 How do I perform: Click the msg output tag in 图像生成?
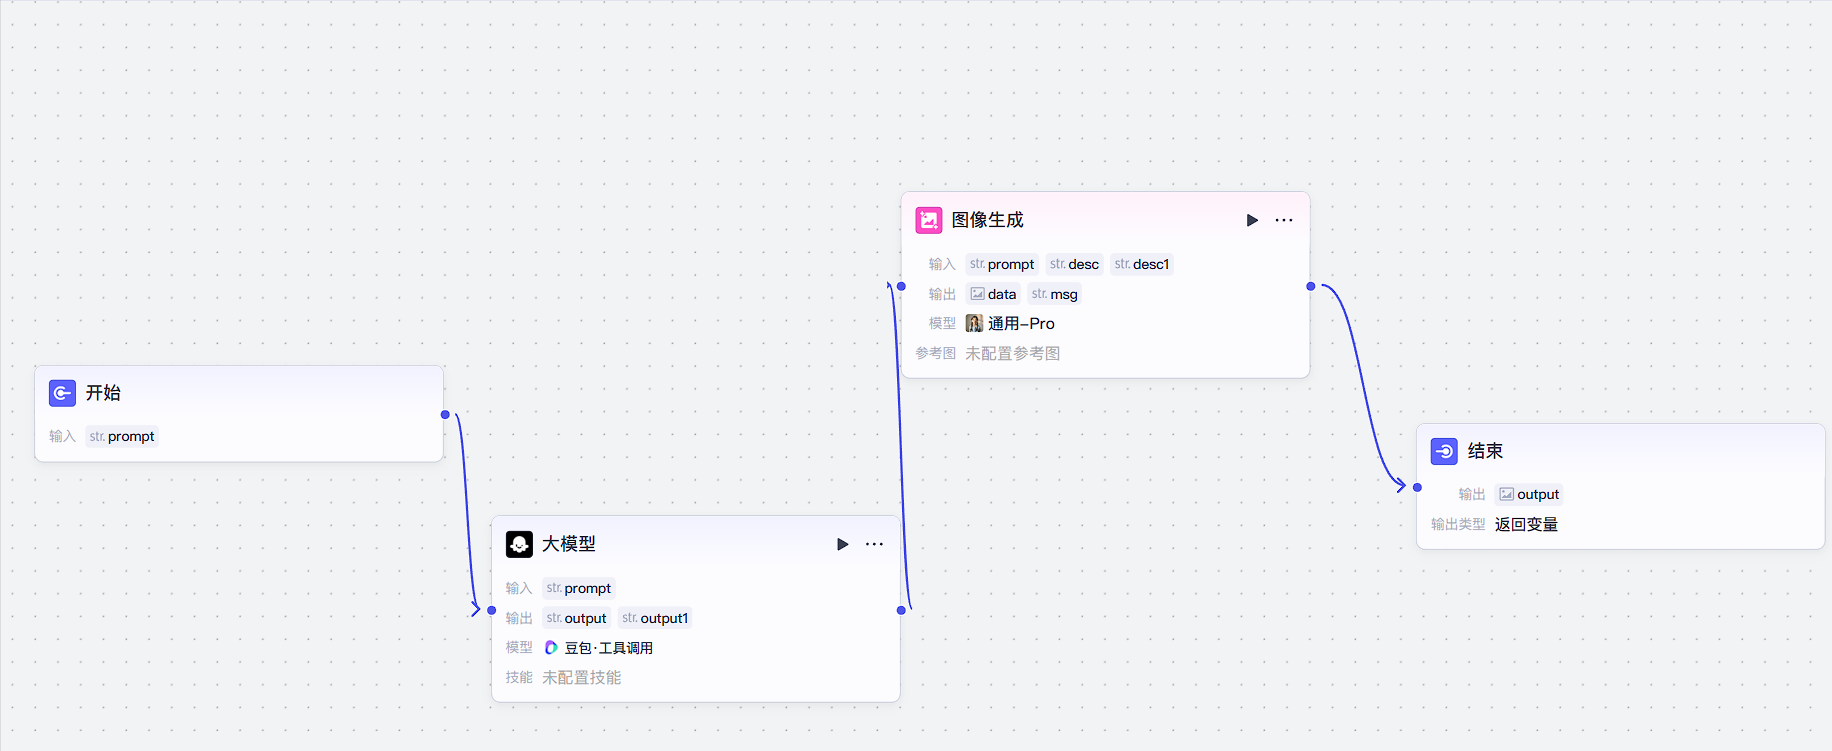pos(1055,294)
